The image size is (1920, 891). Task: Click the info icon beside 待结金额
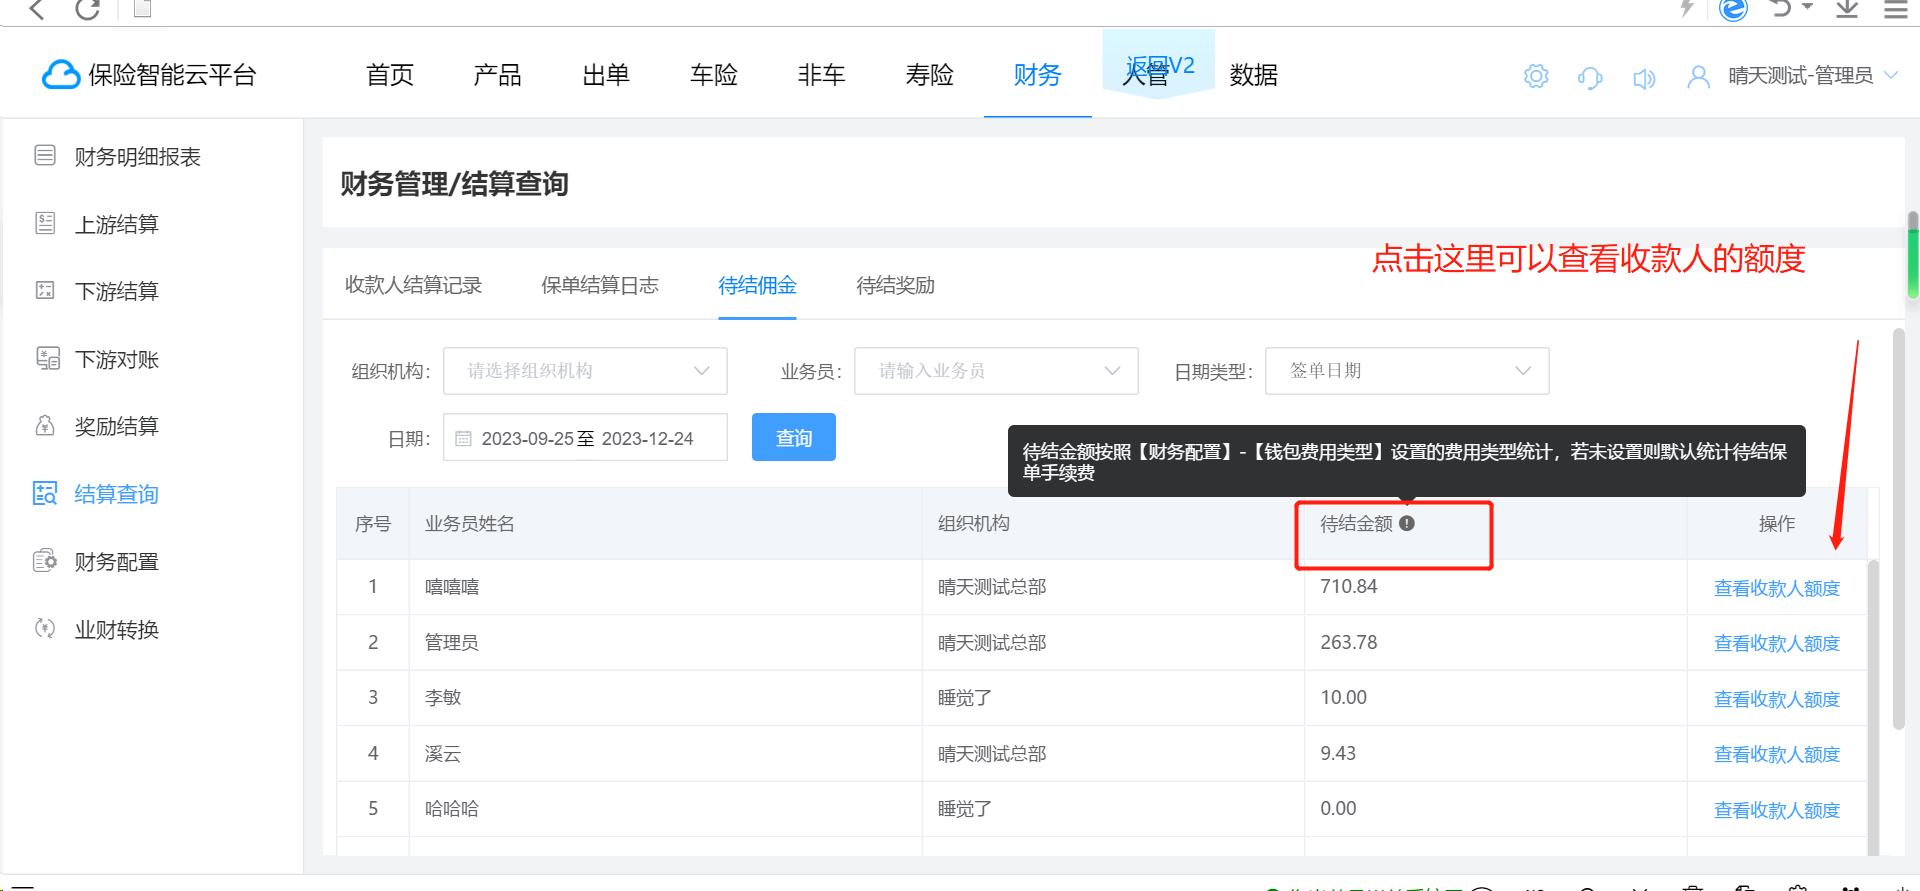(x=1407, y=523)
